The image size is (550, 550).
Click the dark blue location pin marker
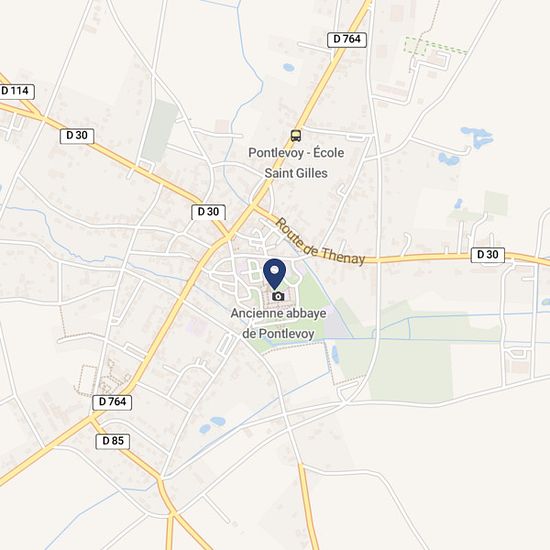274,274
